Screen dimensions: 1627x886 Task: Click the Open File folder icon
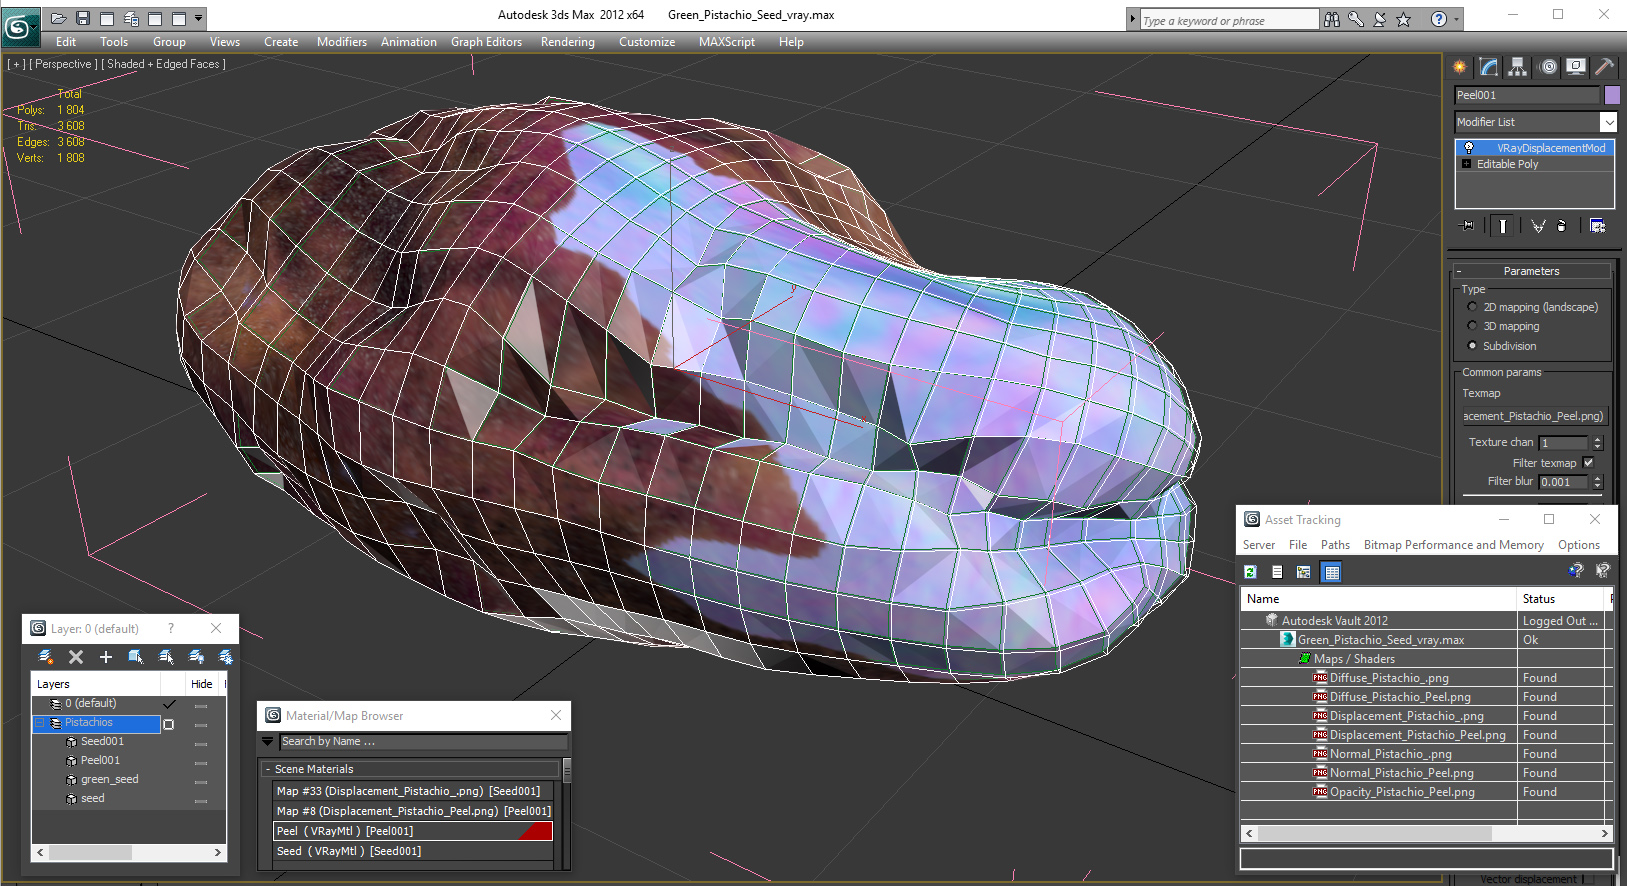coord(59,18)
